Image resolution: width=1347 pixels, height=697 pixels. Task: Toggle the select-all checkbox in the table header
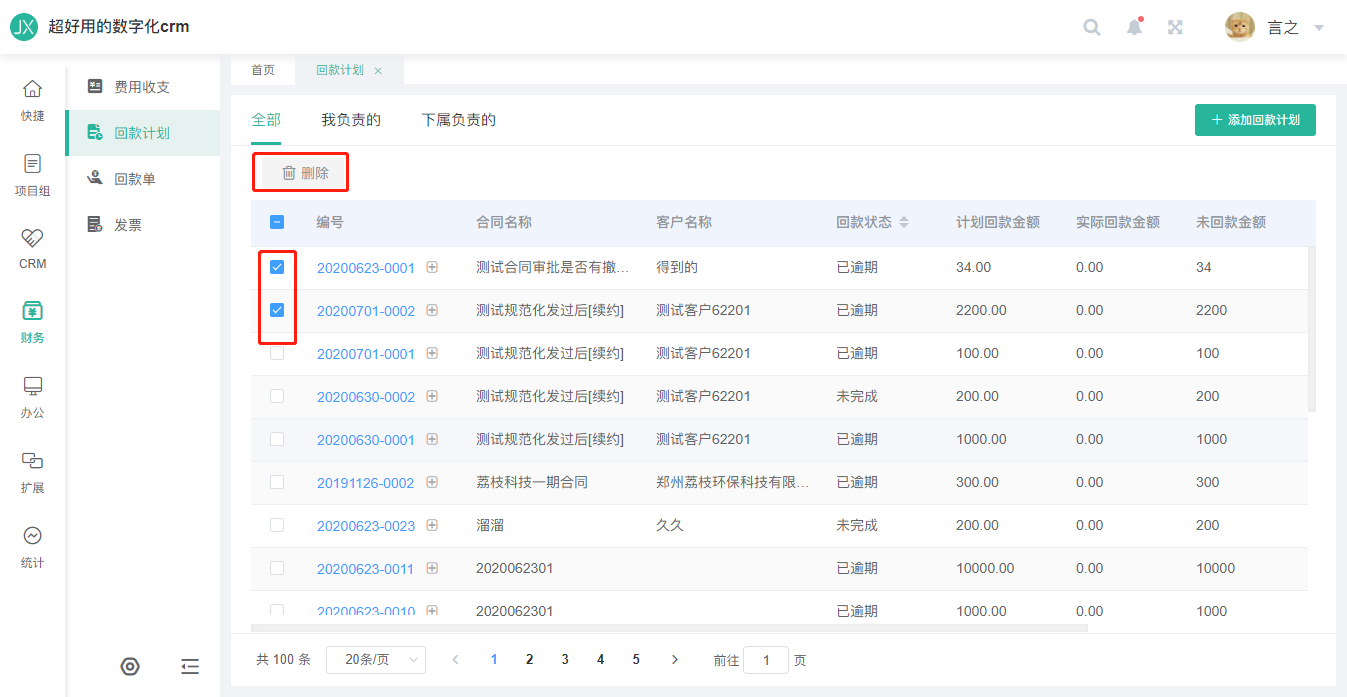277,222
